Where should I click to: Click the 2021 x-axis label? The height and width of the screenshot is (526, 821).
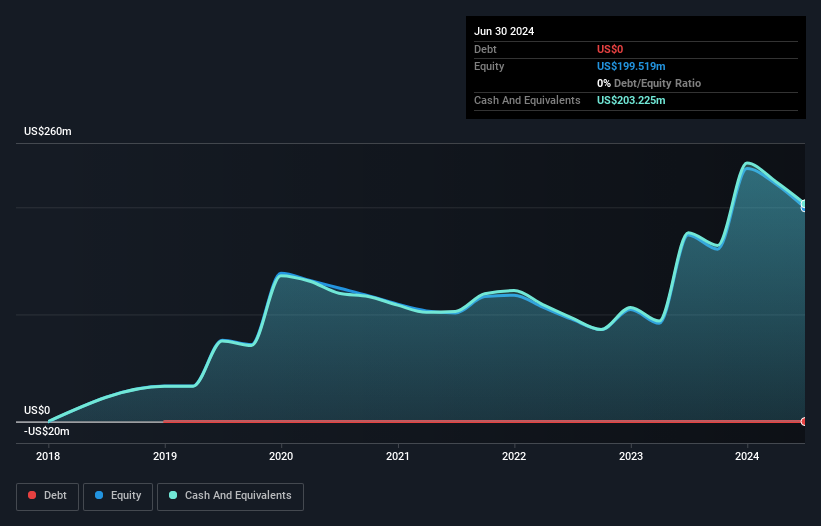click(x=398, y=456)
